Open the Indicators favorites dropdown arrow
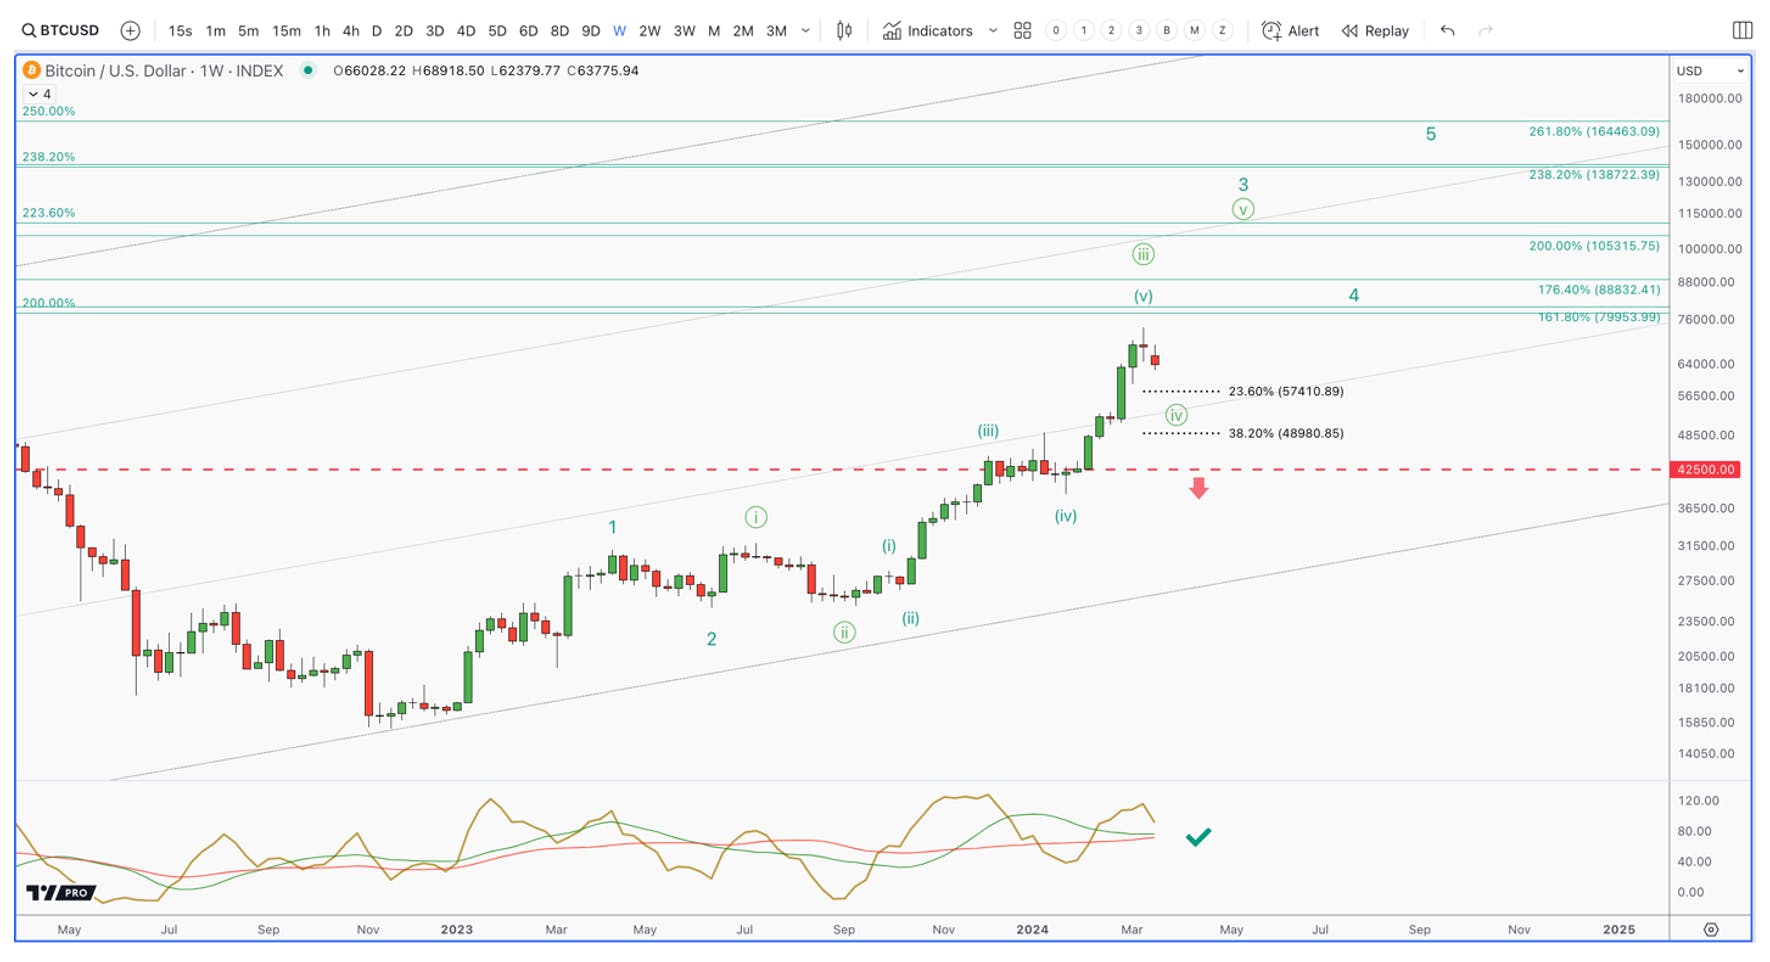1770x962 pixels. 993,30
